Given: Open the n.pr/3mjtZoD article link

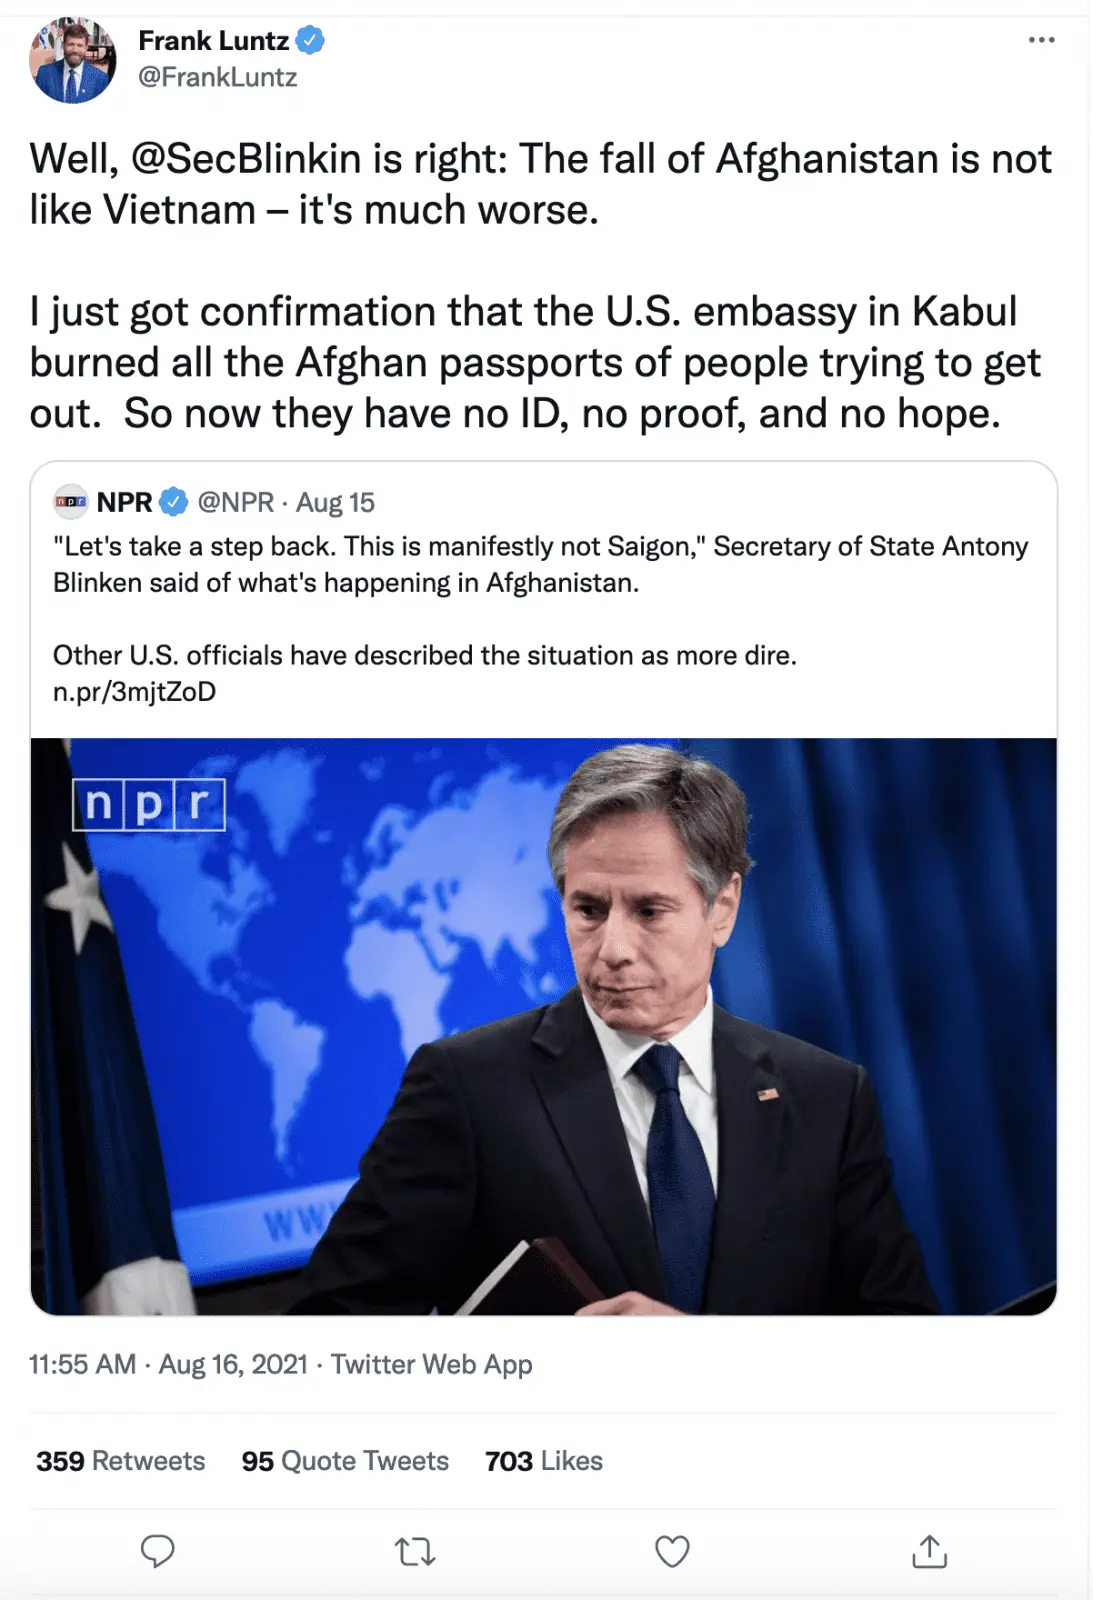Looking at the screenshot, I should pyautogui.click(x=134, y=692).
